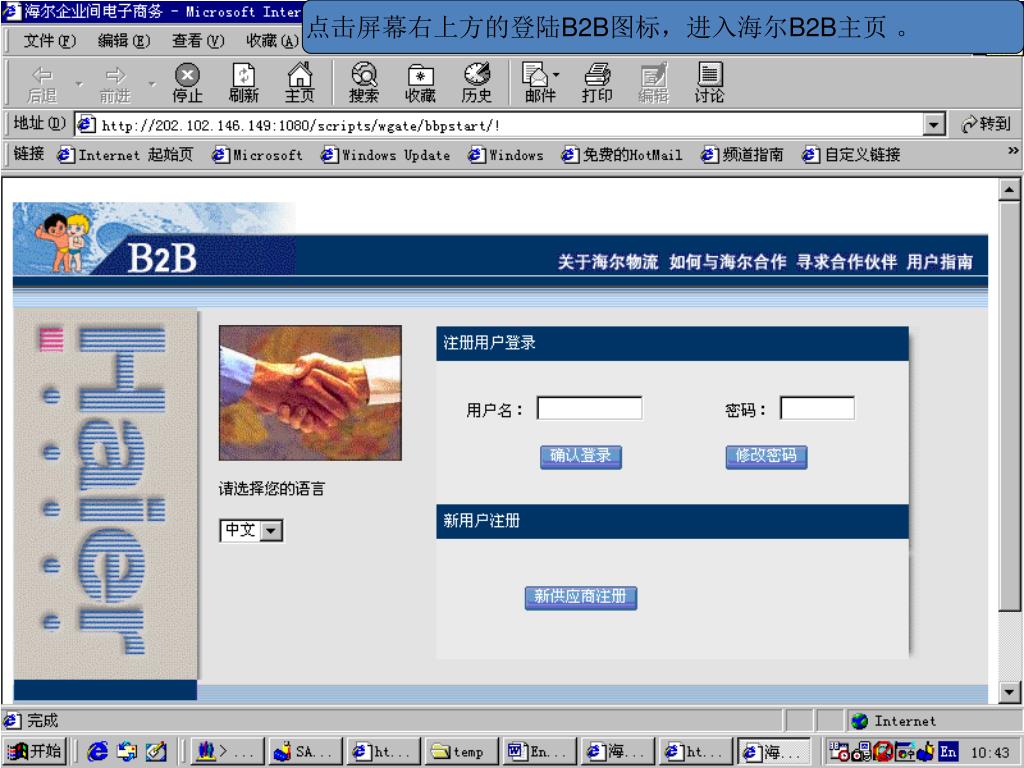
Task: Open the 频道指南 link
Action: point(742,155)
